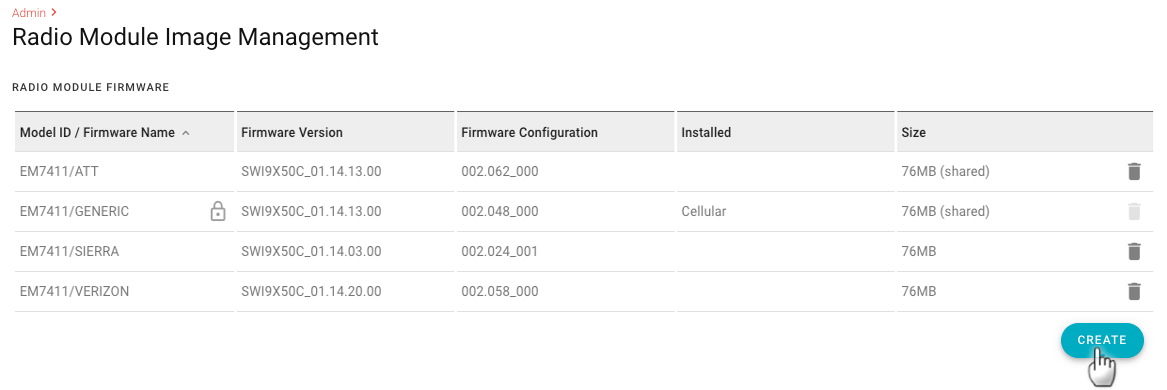Delete the EM7411/ATT firmware image
Viewport: 1167px width, 390px height.
point(1134,172)
